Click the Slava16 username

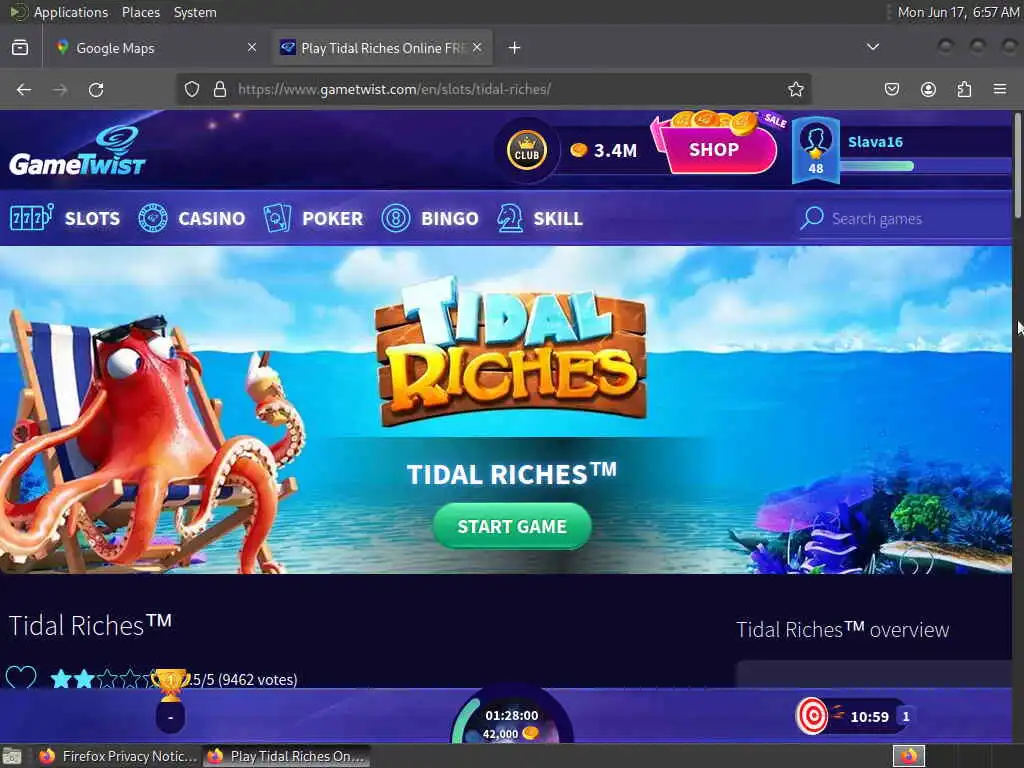[x=875, y=142]
